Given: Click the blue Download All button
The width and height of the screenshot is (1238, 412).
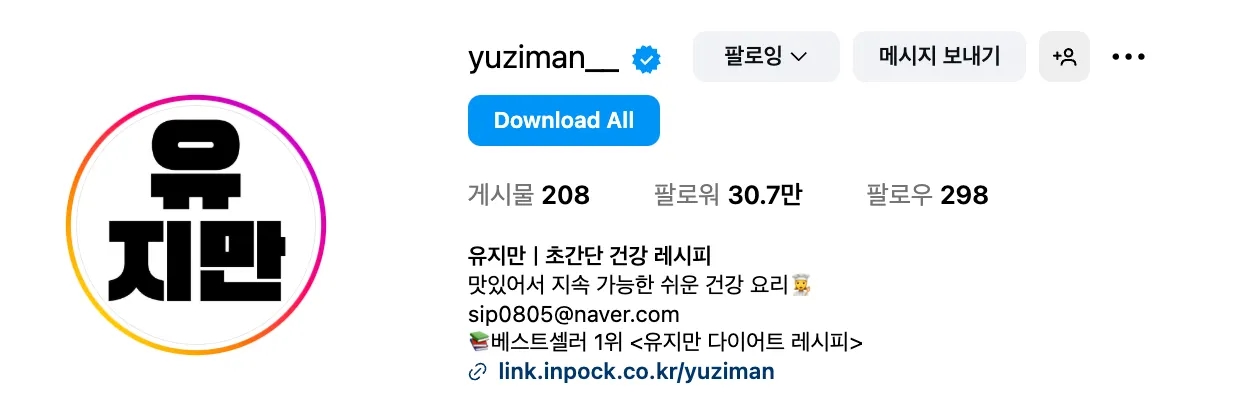Looking at the screenshot, I should 564,120.
